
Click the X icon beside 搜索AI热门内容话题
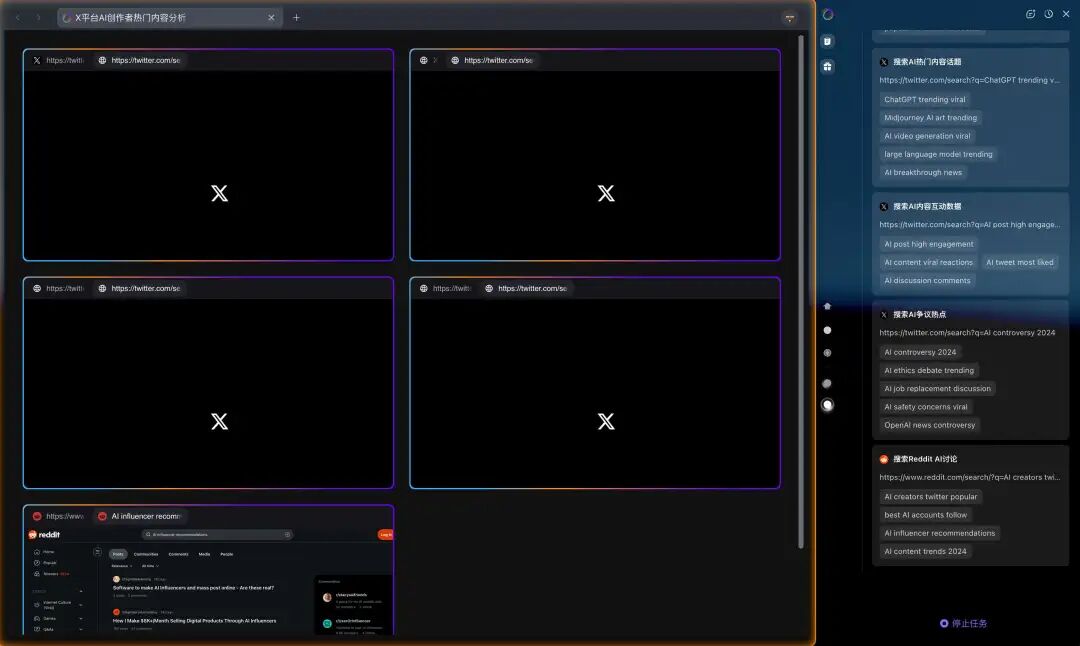884,62
